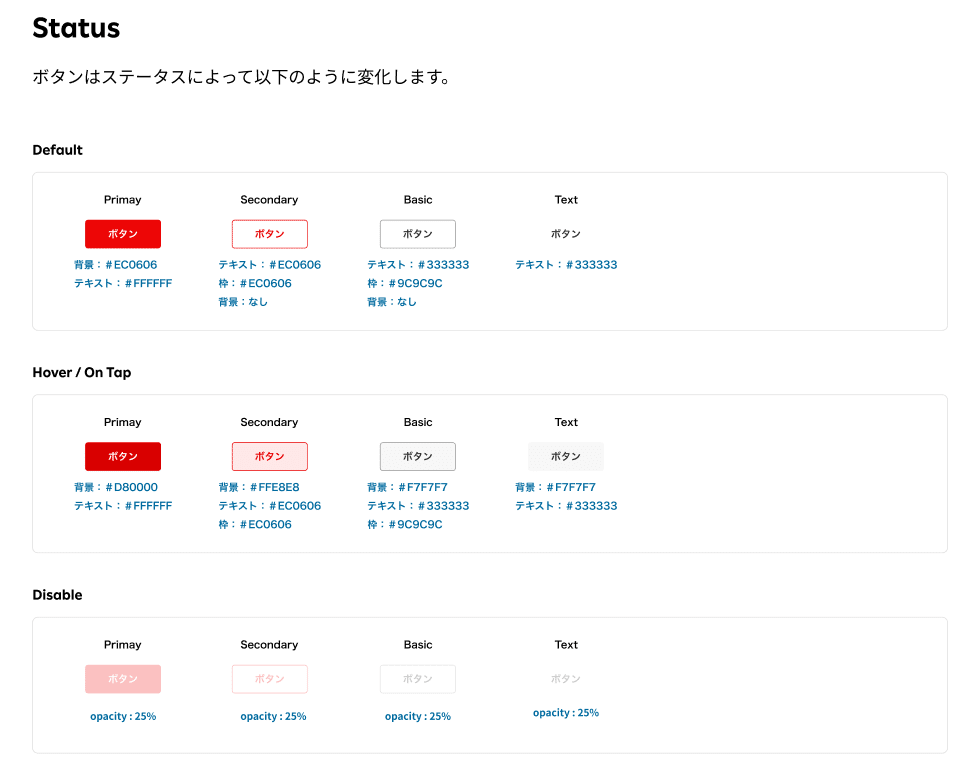Click the 背景：#D80000 spec under Hover Primary
This screenshot has width=980, height=775.
116,488
